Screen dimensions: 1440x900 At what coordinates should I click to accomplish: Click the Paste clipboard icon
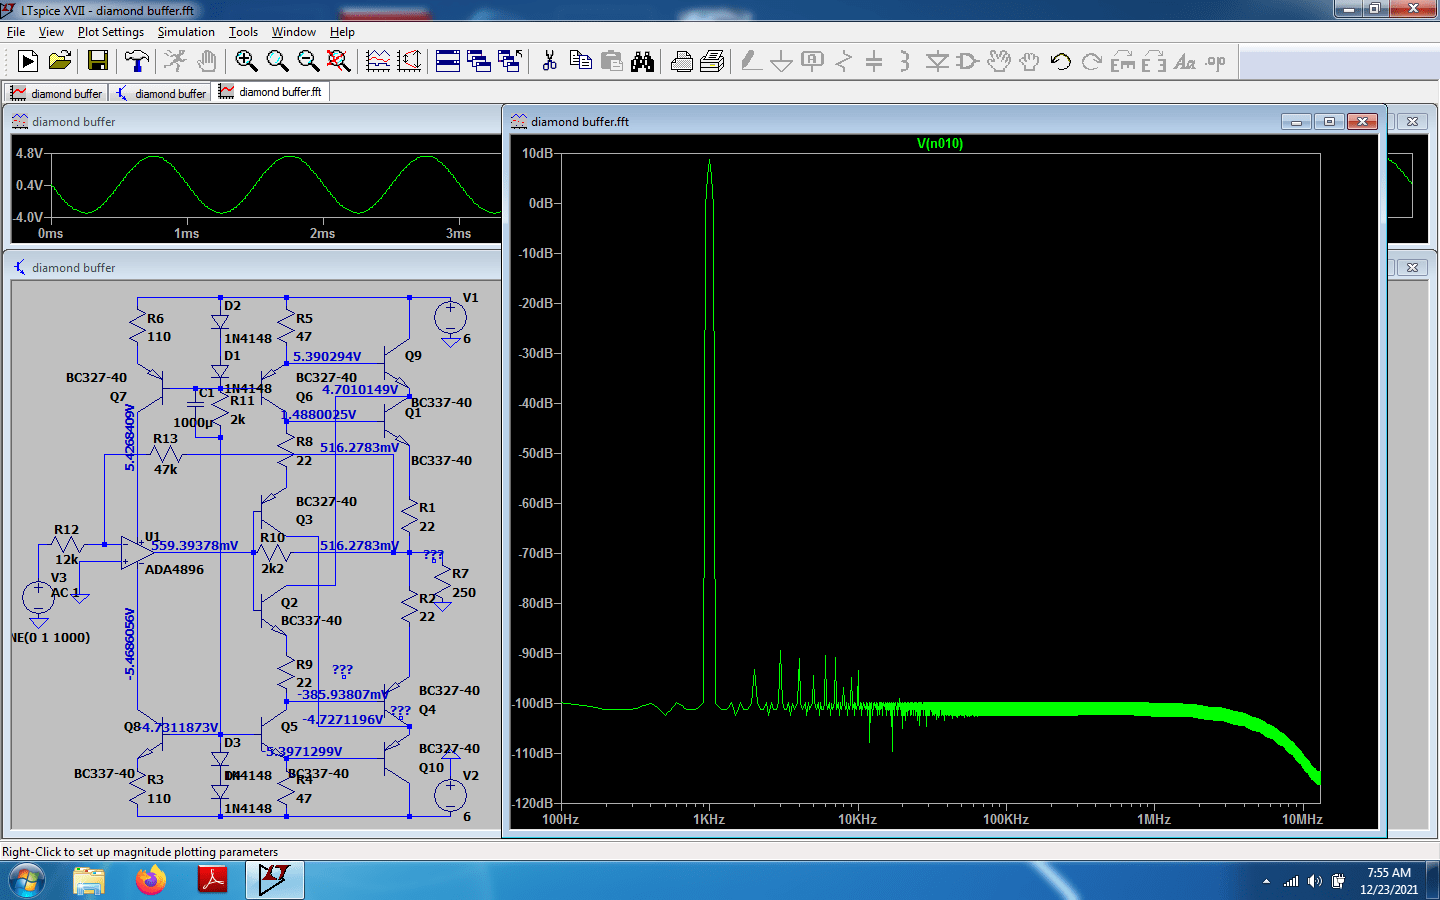pyautogui.click(x=612, y=61)
